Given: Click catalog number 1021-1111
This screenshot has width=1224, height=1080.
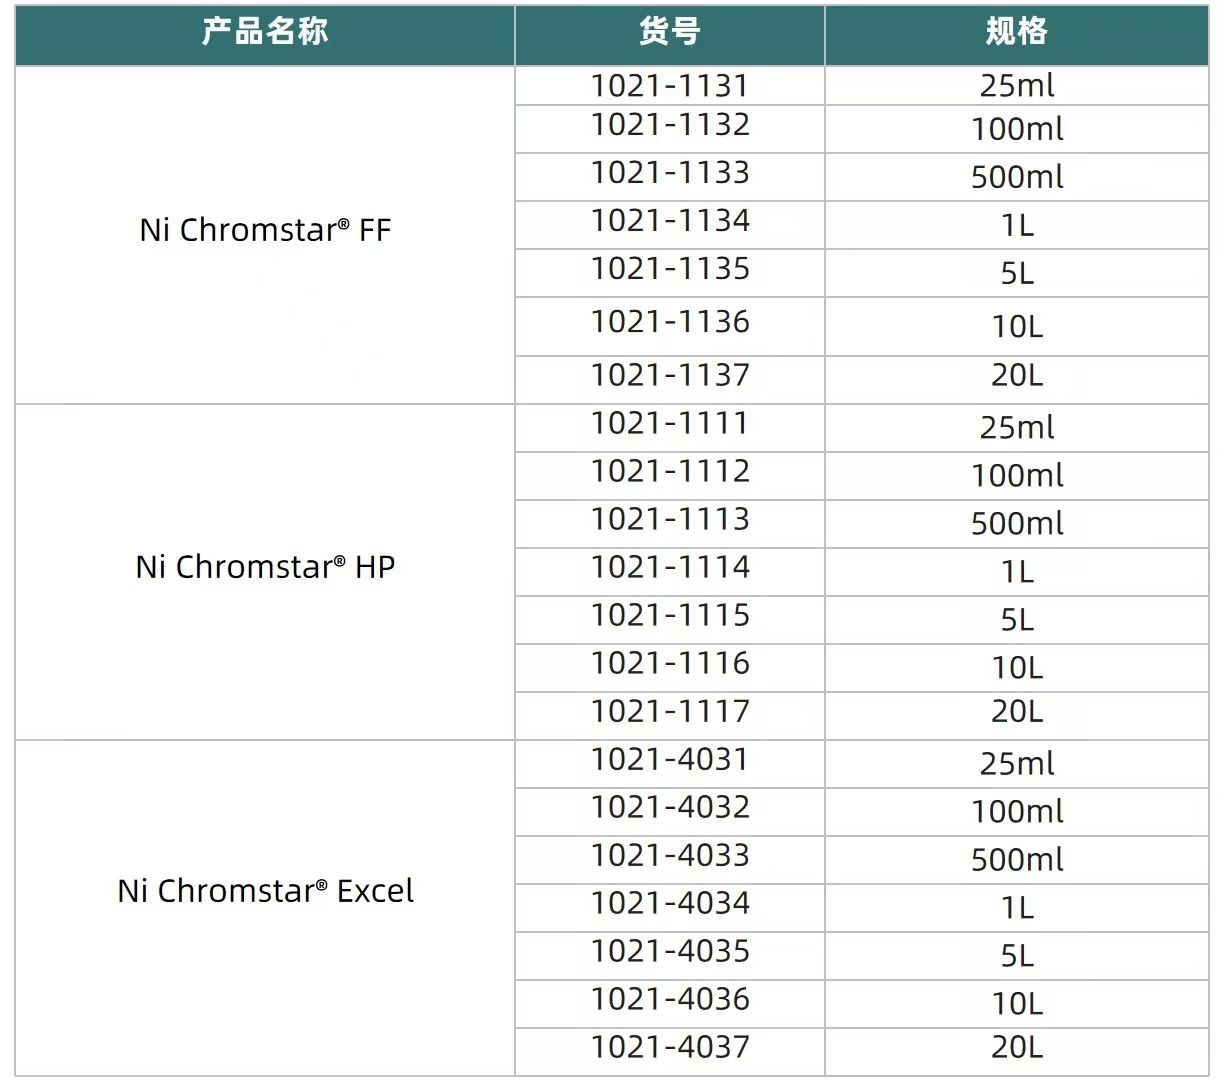Looking at the screenshot, I should pos(670,424).
